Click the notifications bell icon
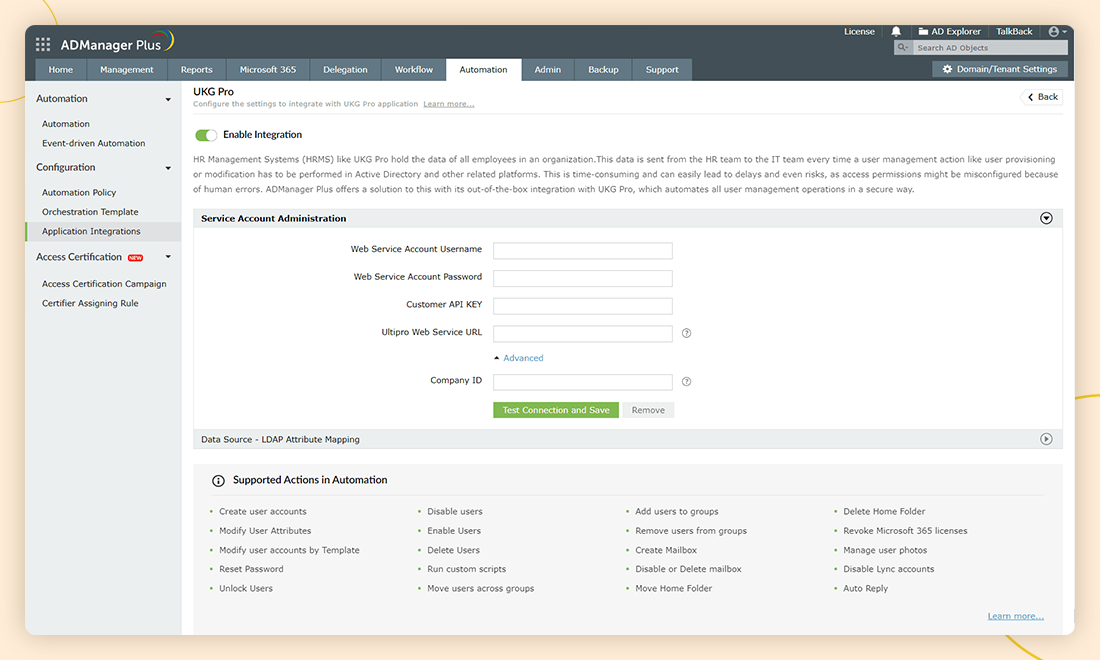The height and width of the screenshot is (660, 1100). tap(896, 32)
